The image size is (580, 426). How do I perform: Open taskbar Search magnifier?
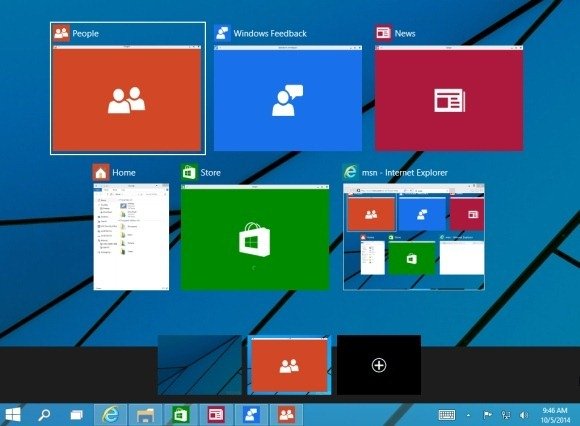44,415
